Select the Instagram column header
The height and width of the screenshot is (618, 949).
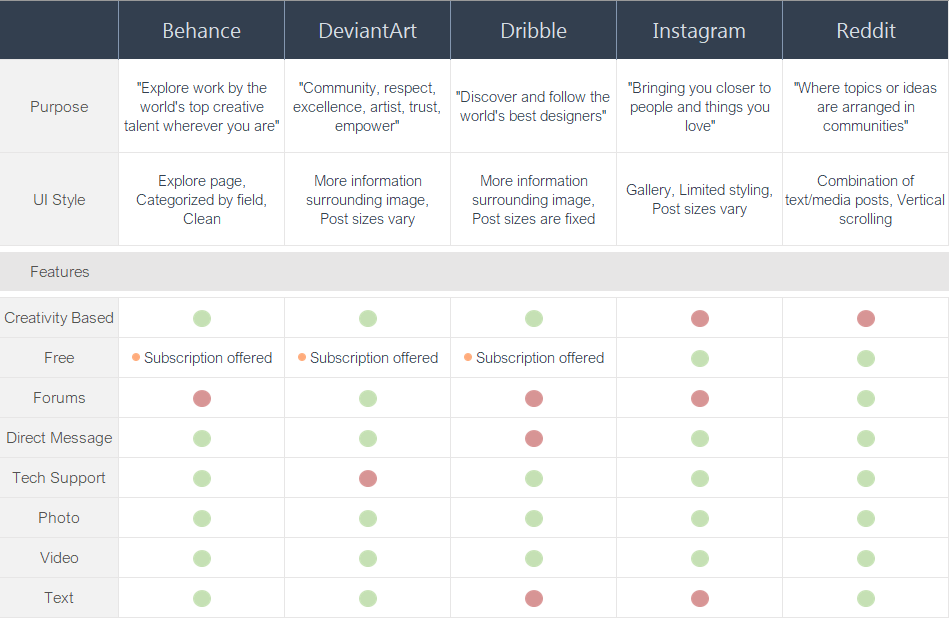click(699, 31)
